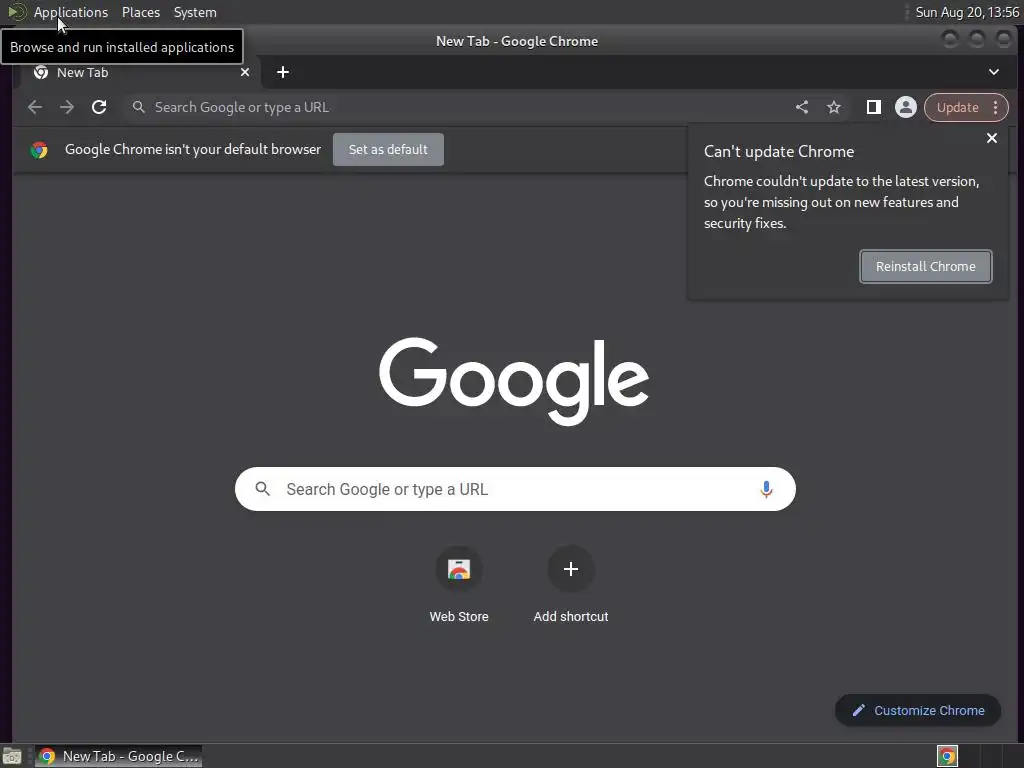
Task: Open the Applications menu
Action: pyautogui.click(x=71, y=12)
